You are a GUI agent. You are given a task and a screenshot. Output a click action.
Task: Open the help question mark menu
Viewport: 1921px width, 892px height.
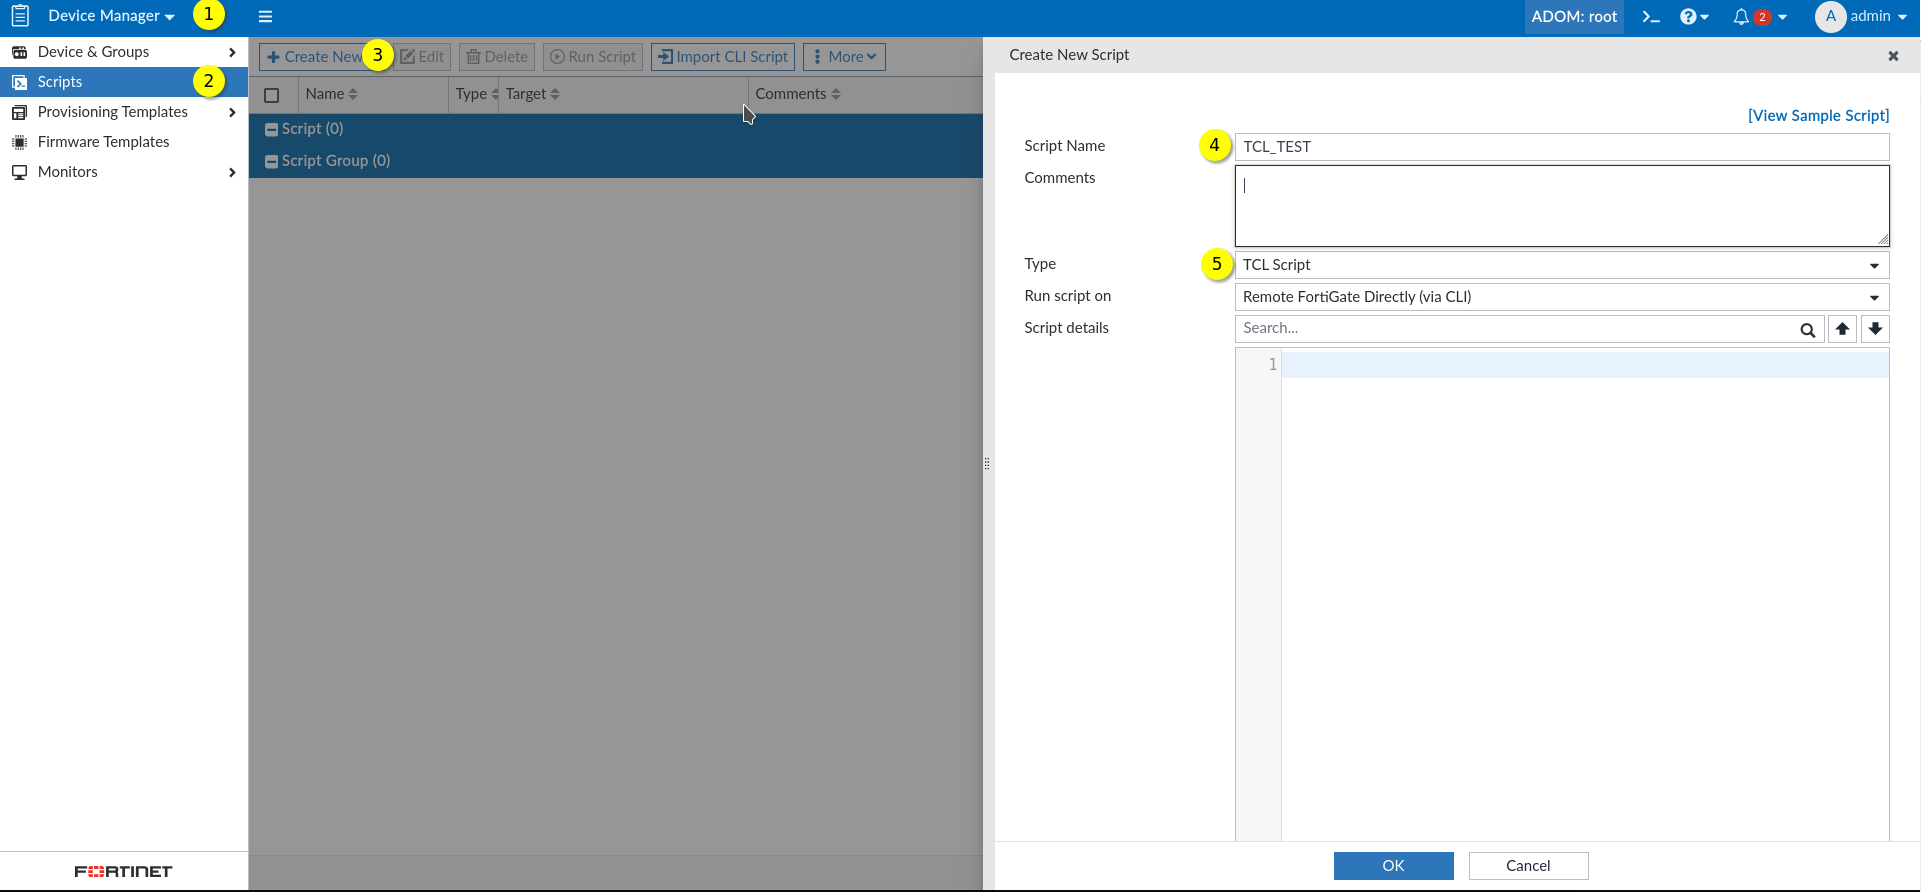coord(1694,17)
